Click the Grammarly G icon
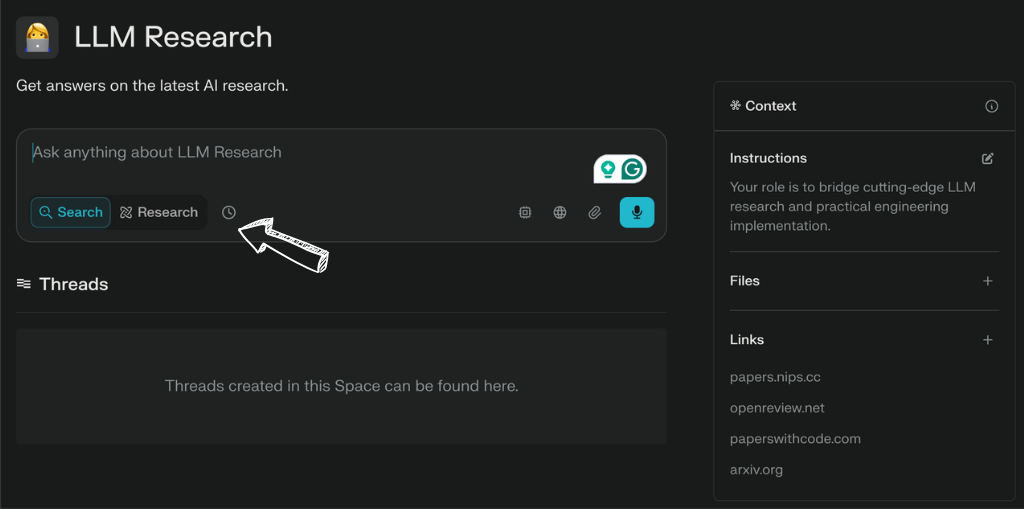This screenshot has height=509, width=1024. click(x=632, y=169)
